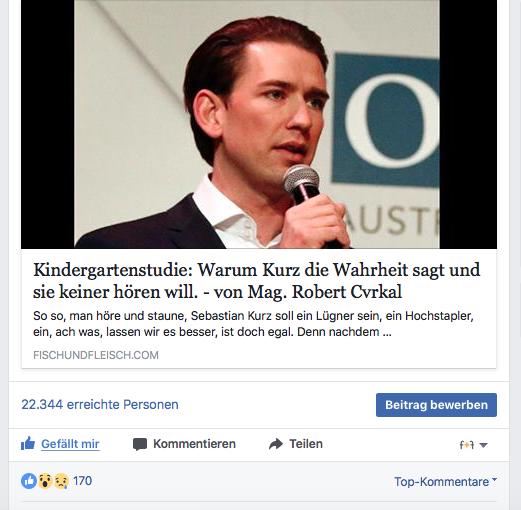The height and width of the screenshot is (510, 521).
Task: Toggle the Gefällt mir like text
Action: point(70,444)
